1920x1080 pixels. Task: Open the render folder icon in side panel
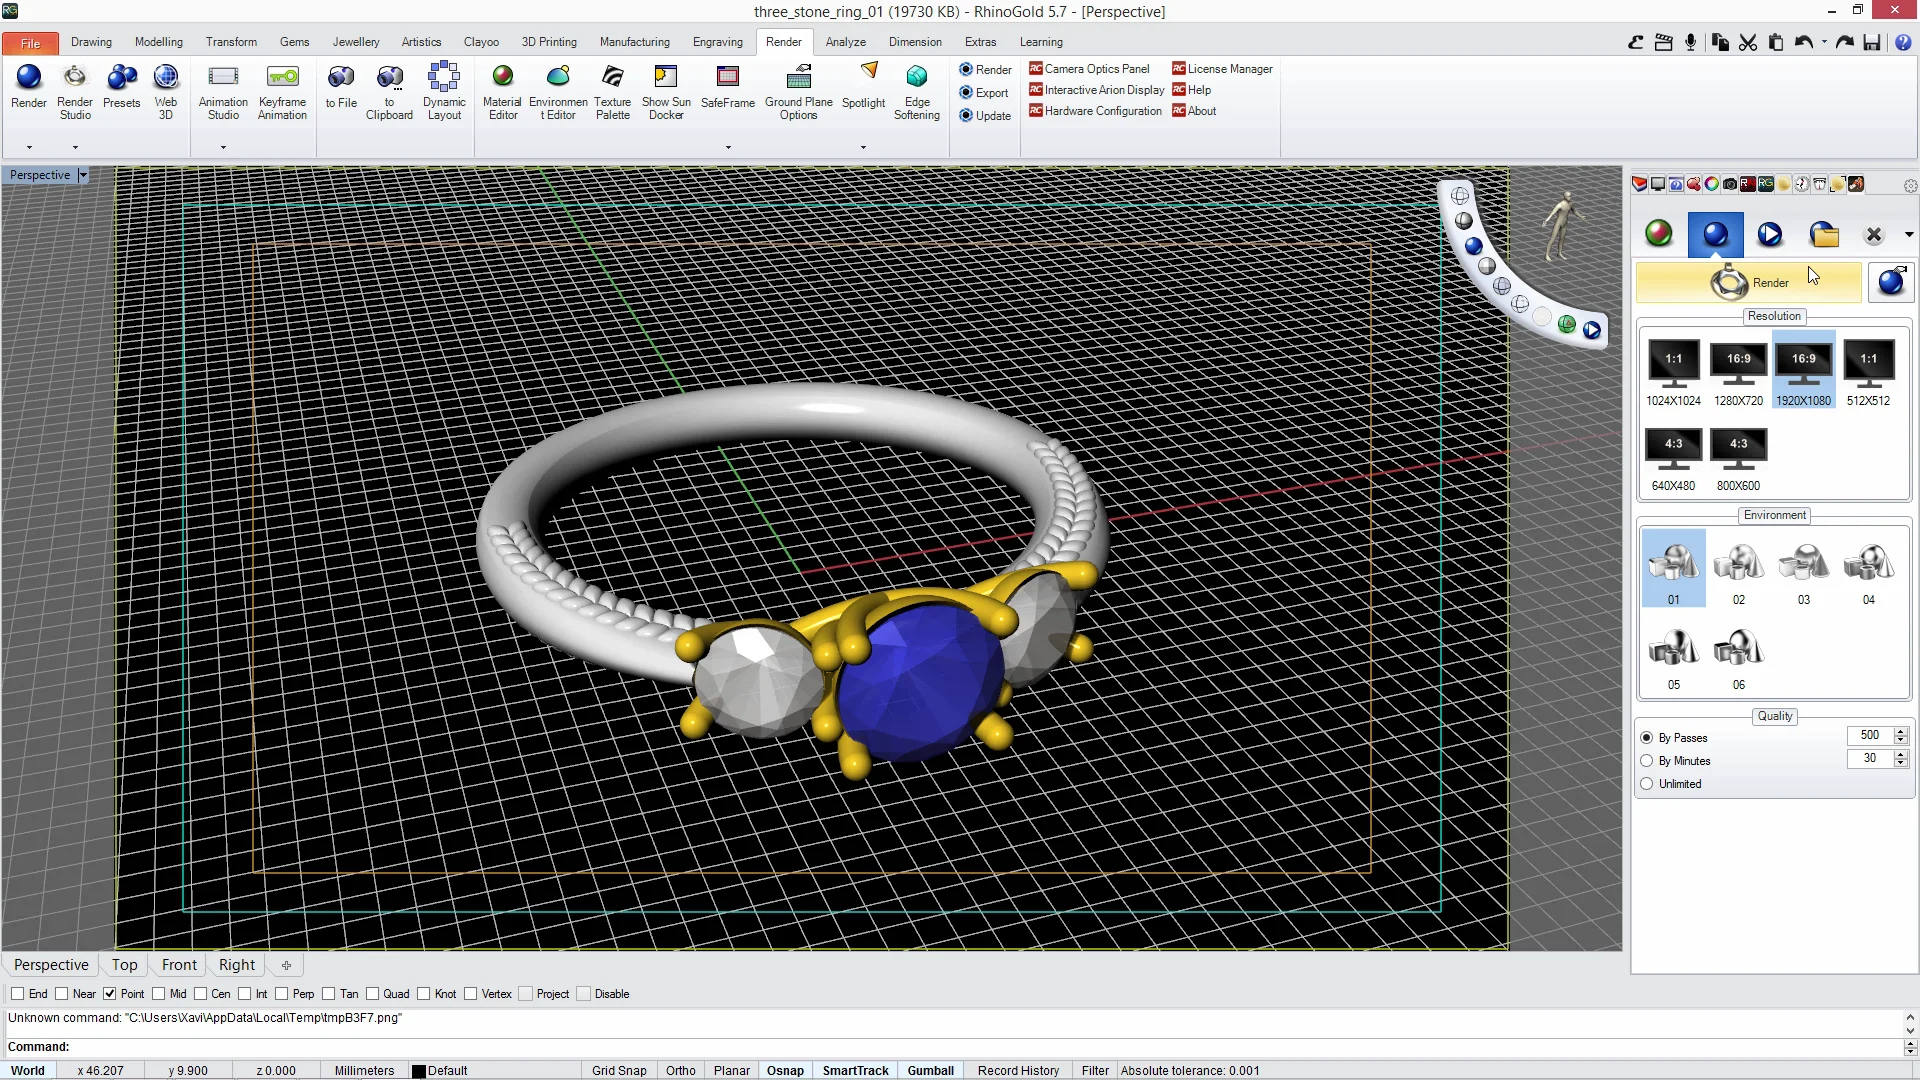[x=1825, y=234]
